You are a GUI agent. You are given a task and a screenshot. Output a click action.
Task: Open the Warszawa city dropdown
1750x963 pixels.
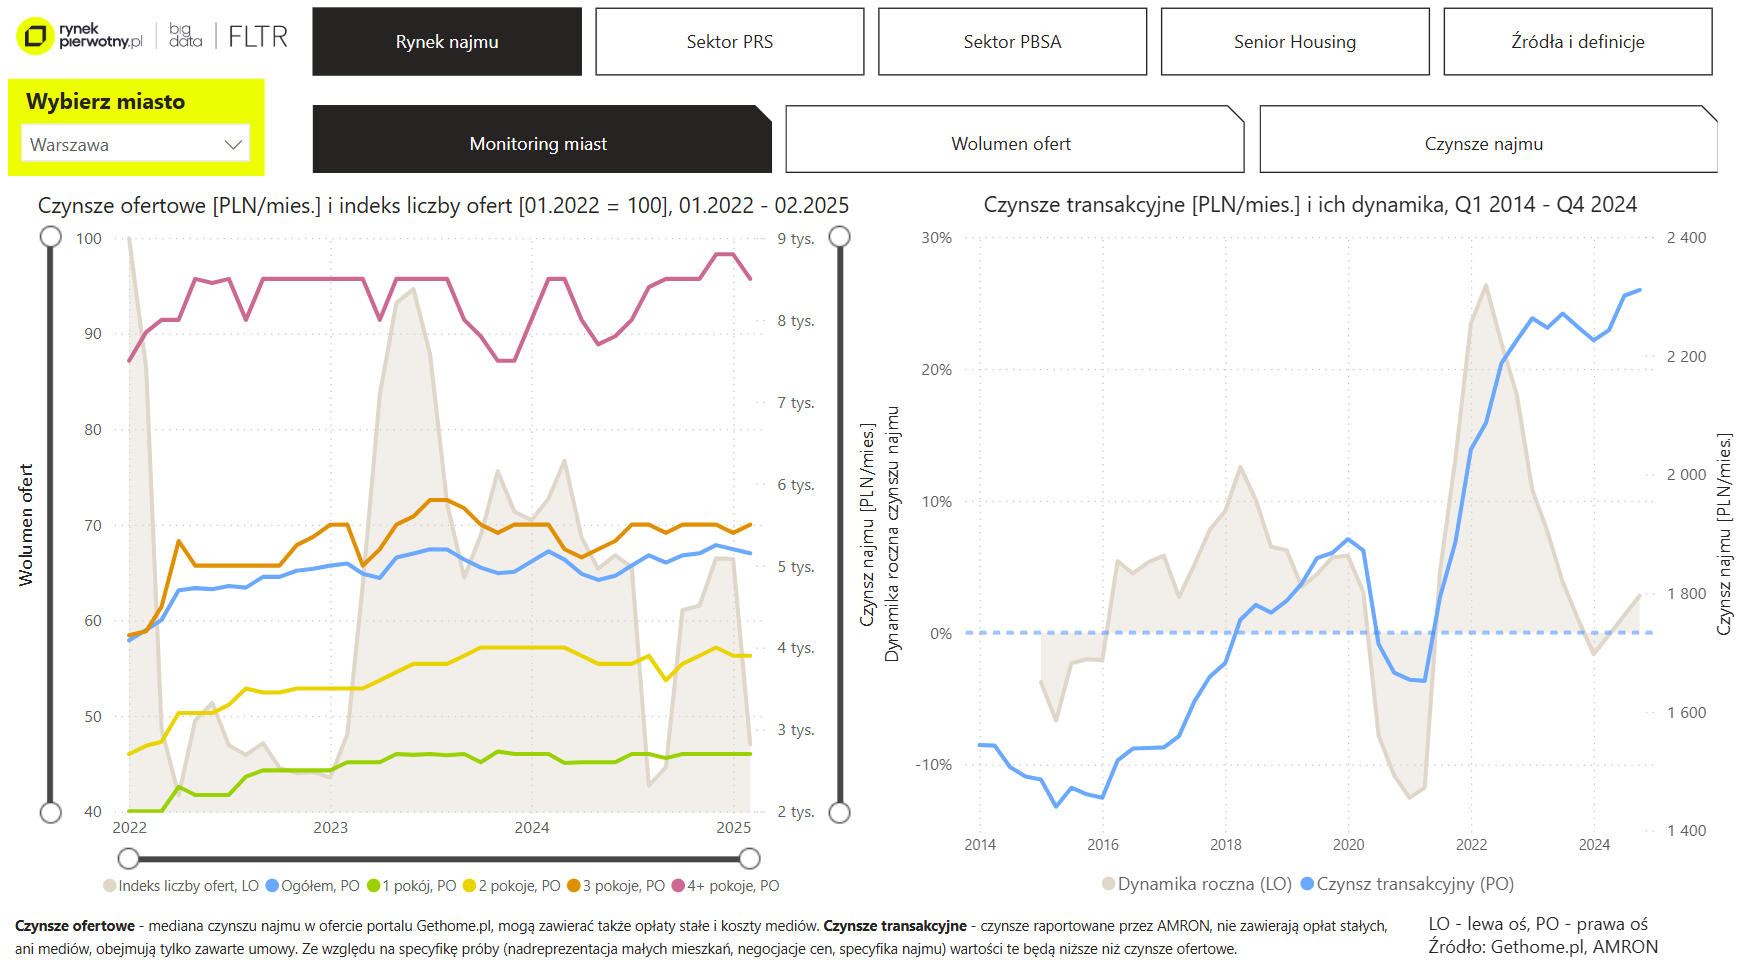point(135,144)
